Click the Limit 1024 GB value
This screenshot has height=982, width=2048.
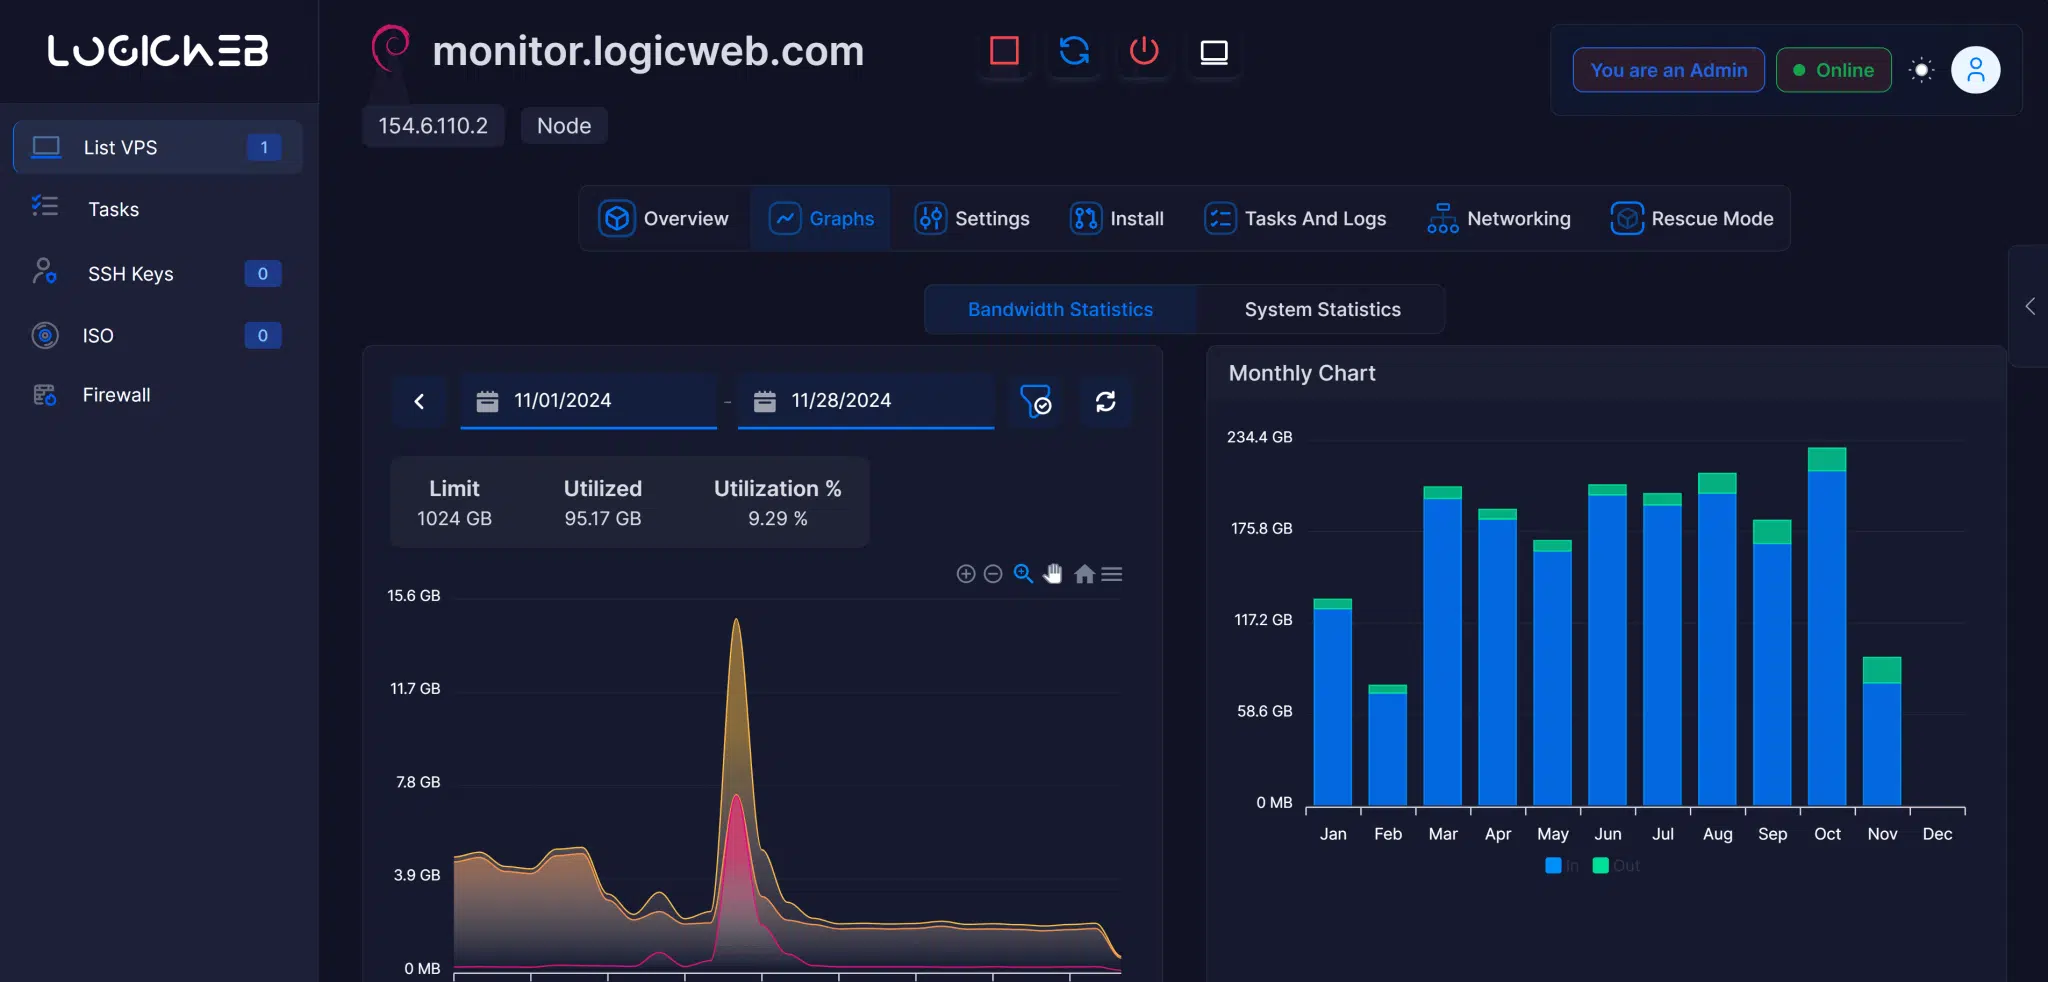pyautogui.click(x=454, y=518)
